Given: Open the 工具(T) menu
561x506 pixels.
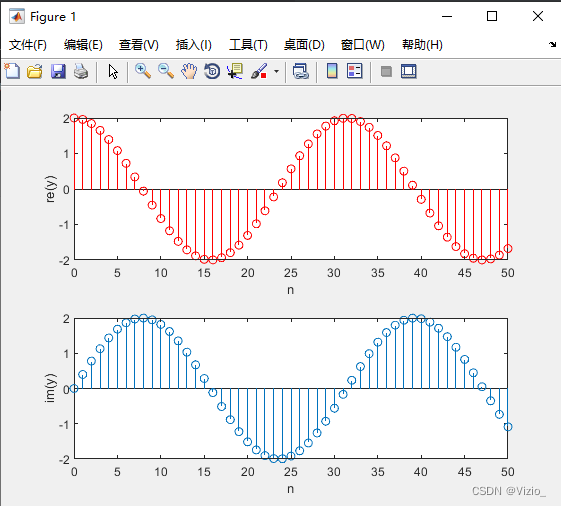Looking at the screenshot, I should pyautogui.click(x=248, y=45).
